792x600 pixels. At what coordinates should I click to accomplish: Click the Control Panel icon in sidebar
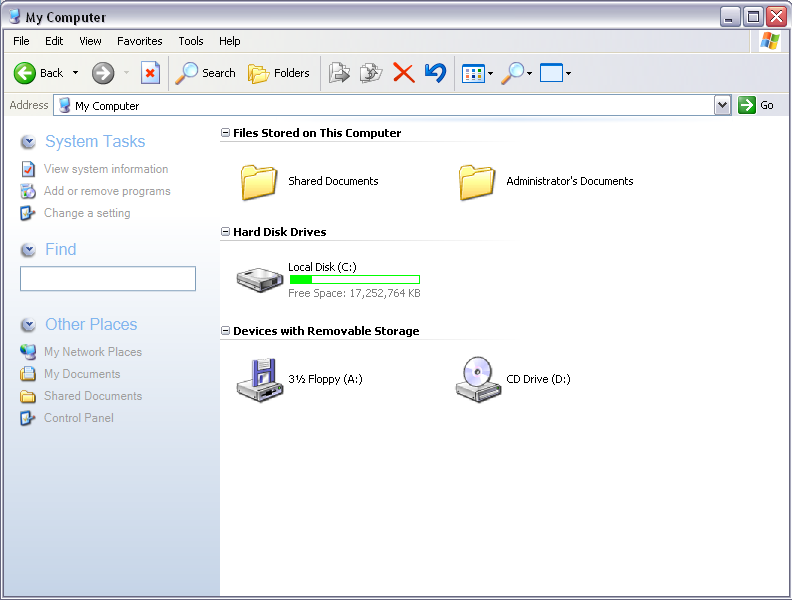[27, 418]
